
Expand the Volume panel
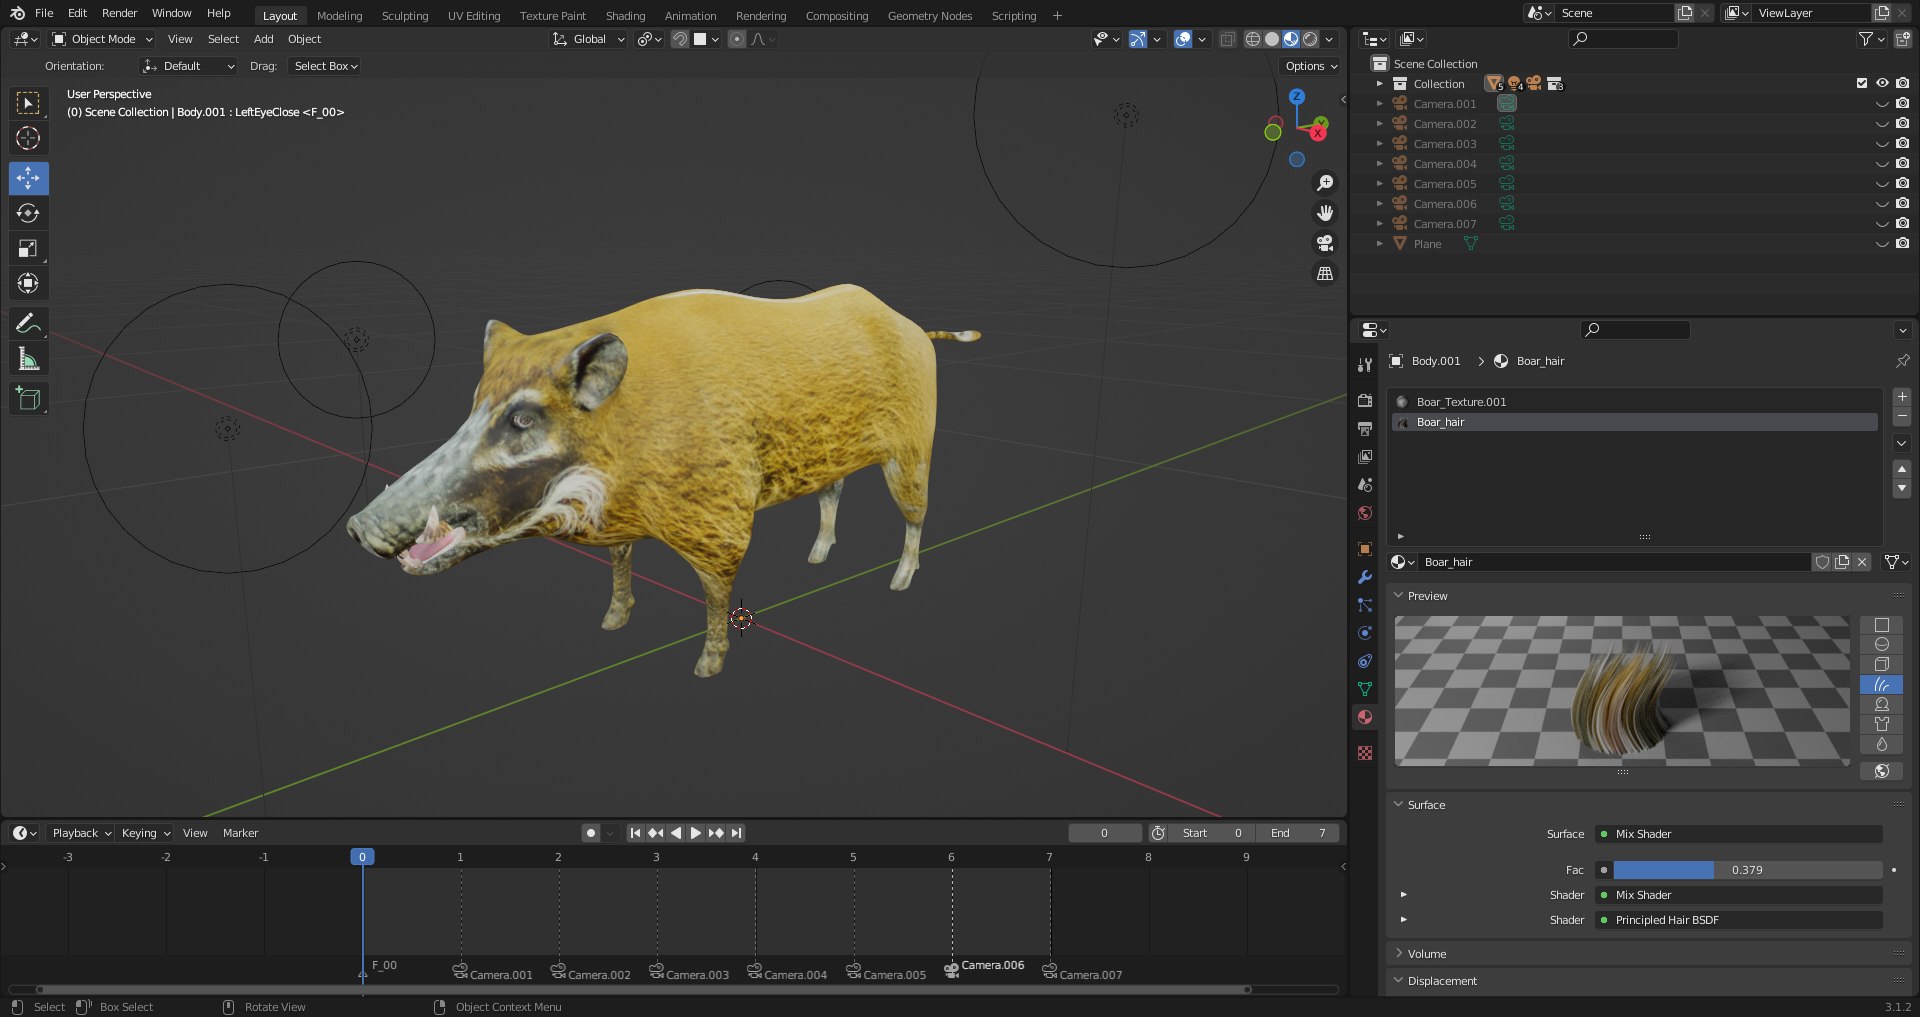tap(1399, 954)
